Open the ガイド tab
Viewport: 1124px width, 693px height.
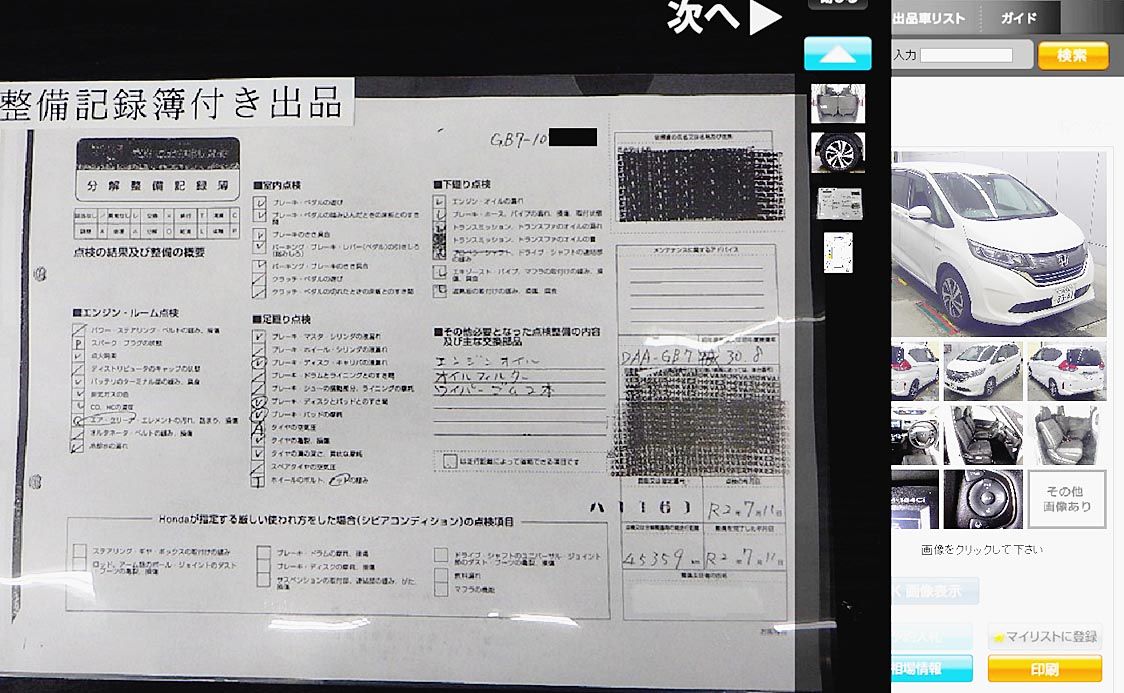[1018, 18]
